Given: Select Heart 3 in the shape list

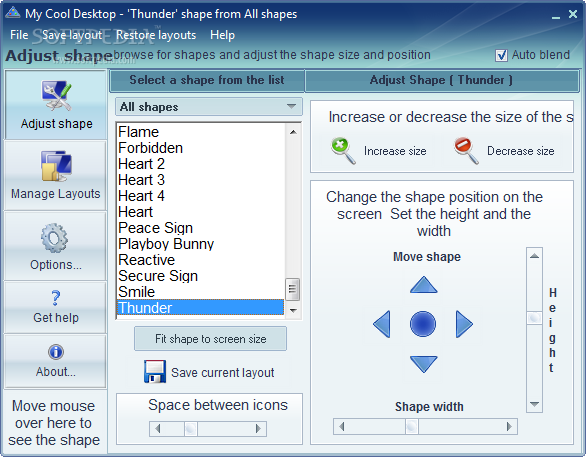Looking at the screenshot, I should coord(201,180).
